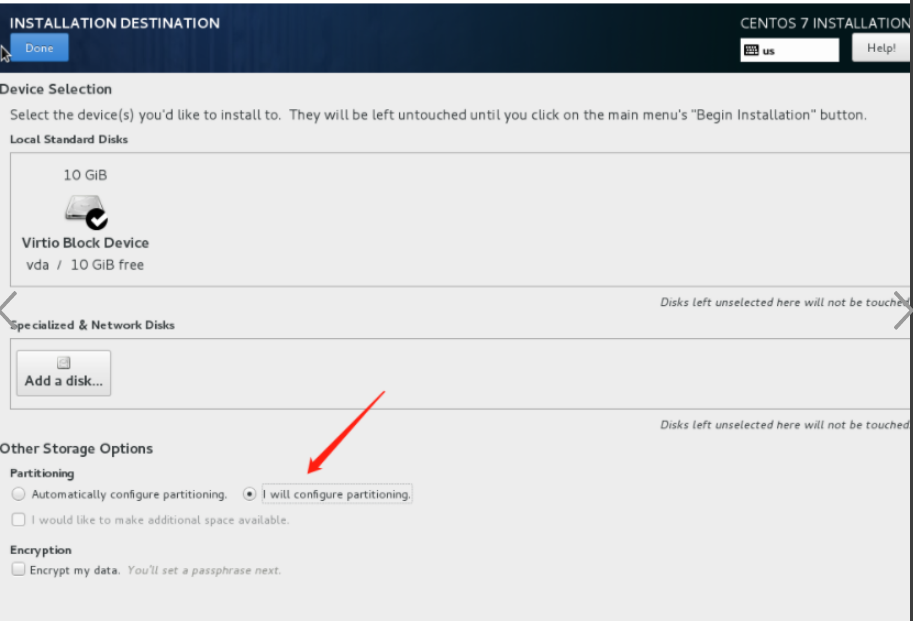Click INSTALLATION DESTINATION title
913x621 pixels.
point(115,23)
